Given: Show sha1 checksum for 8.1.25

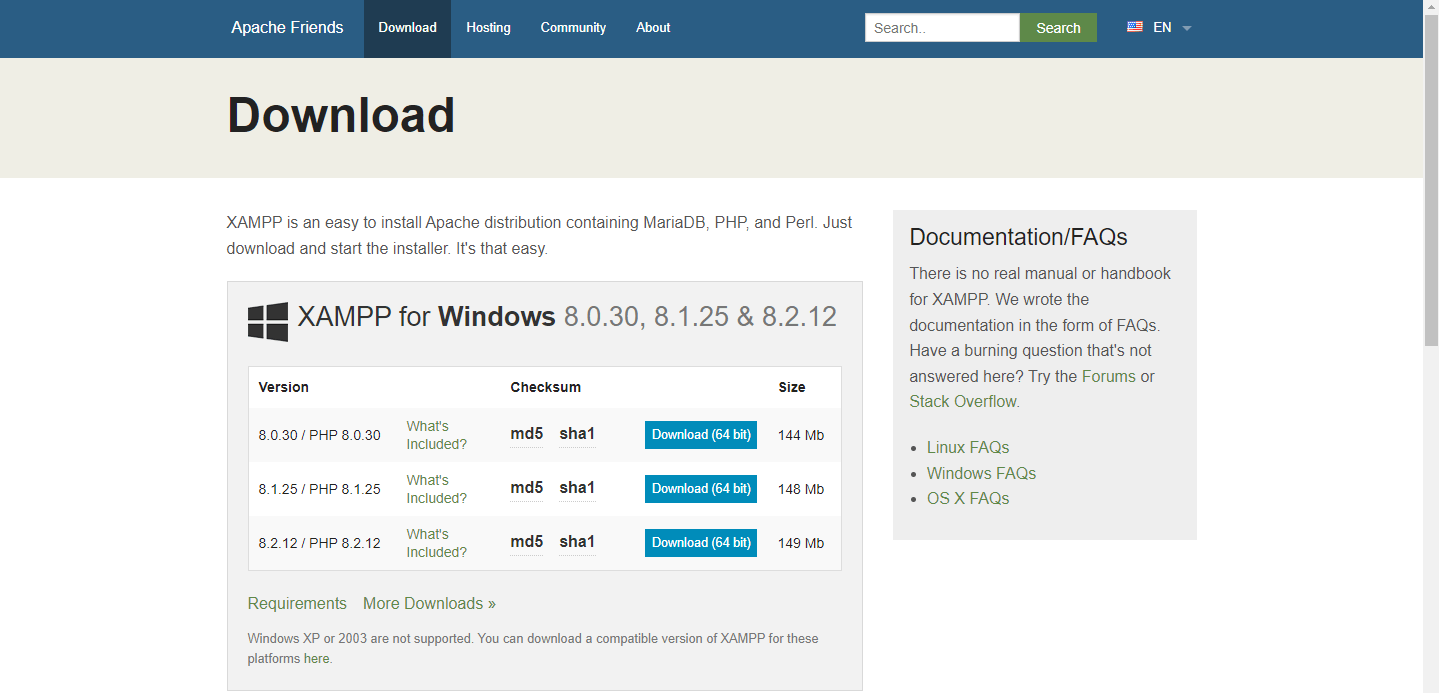Looking at the screenshot, I should 577,488.
